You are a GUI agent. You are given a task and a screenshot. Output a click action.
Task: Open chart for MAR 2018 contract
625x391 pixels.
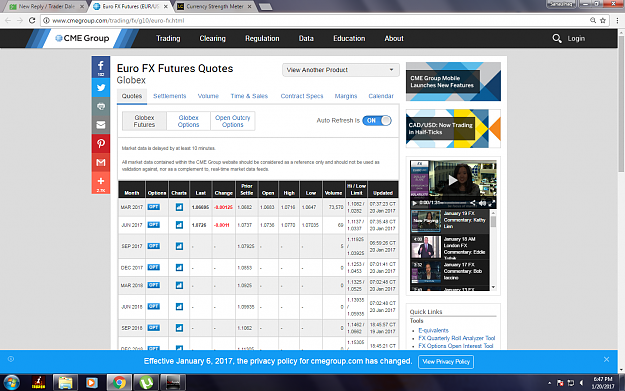click(179, 285)
